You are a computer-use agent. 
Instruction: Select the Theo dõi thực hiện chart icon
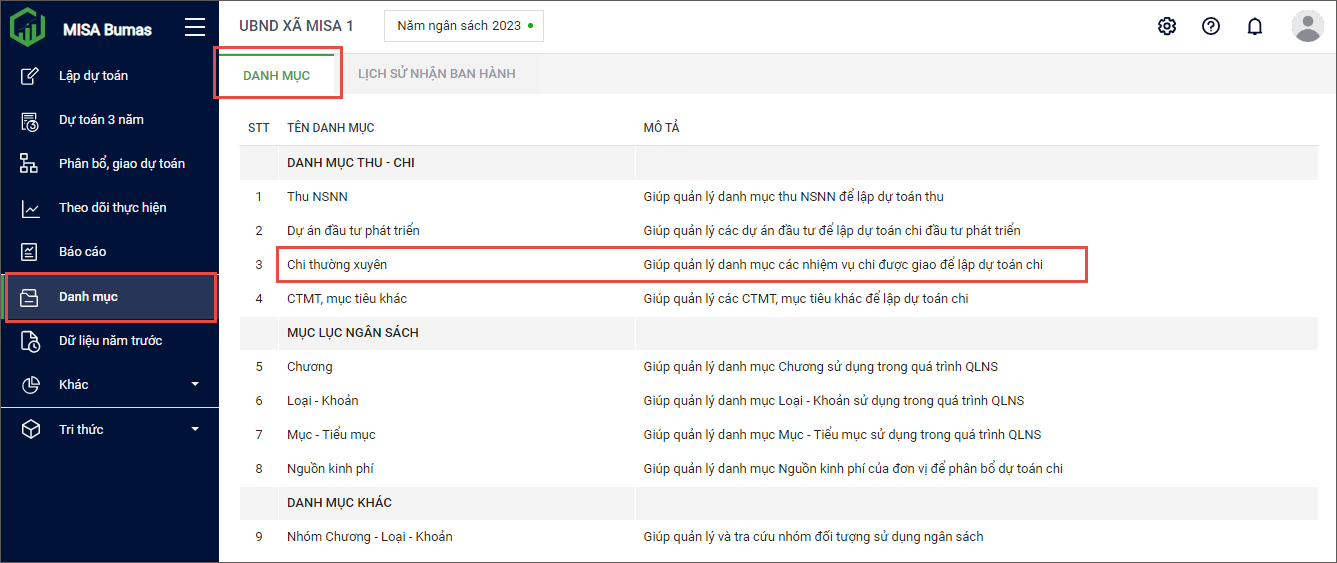coord(30,208)
